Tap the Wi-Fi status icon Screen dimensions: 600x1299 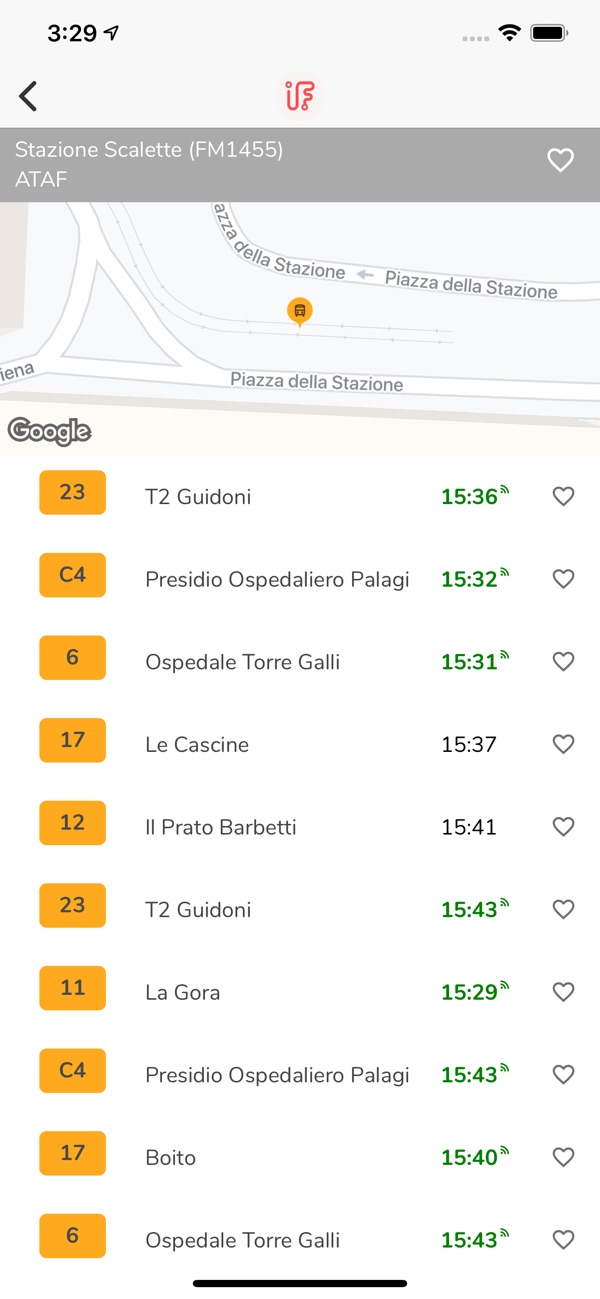coord(510,33)
